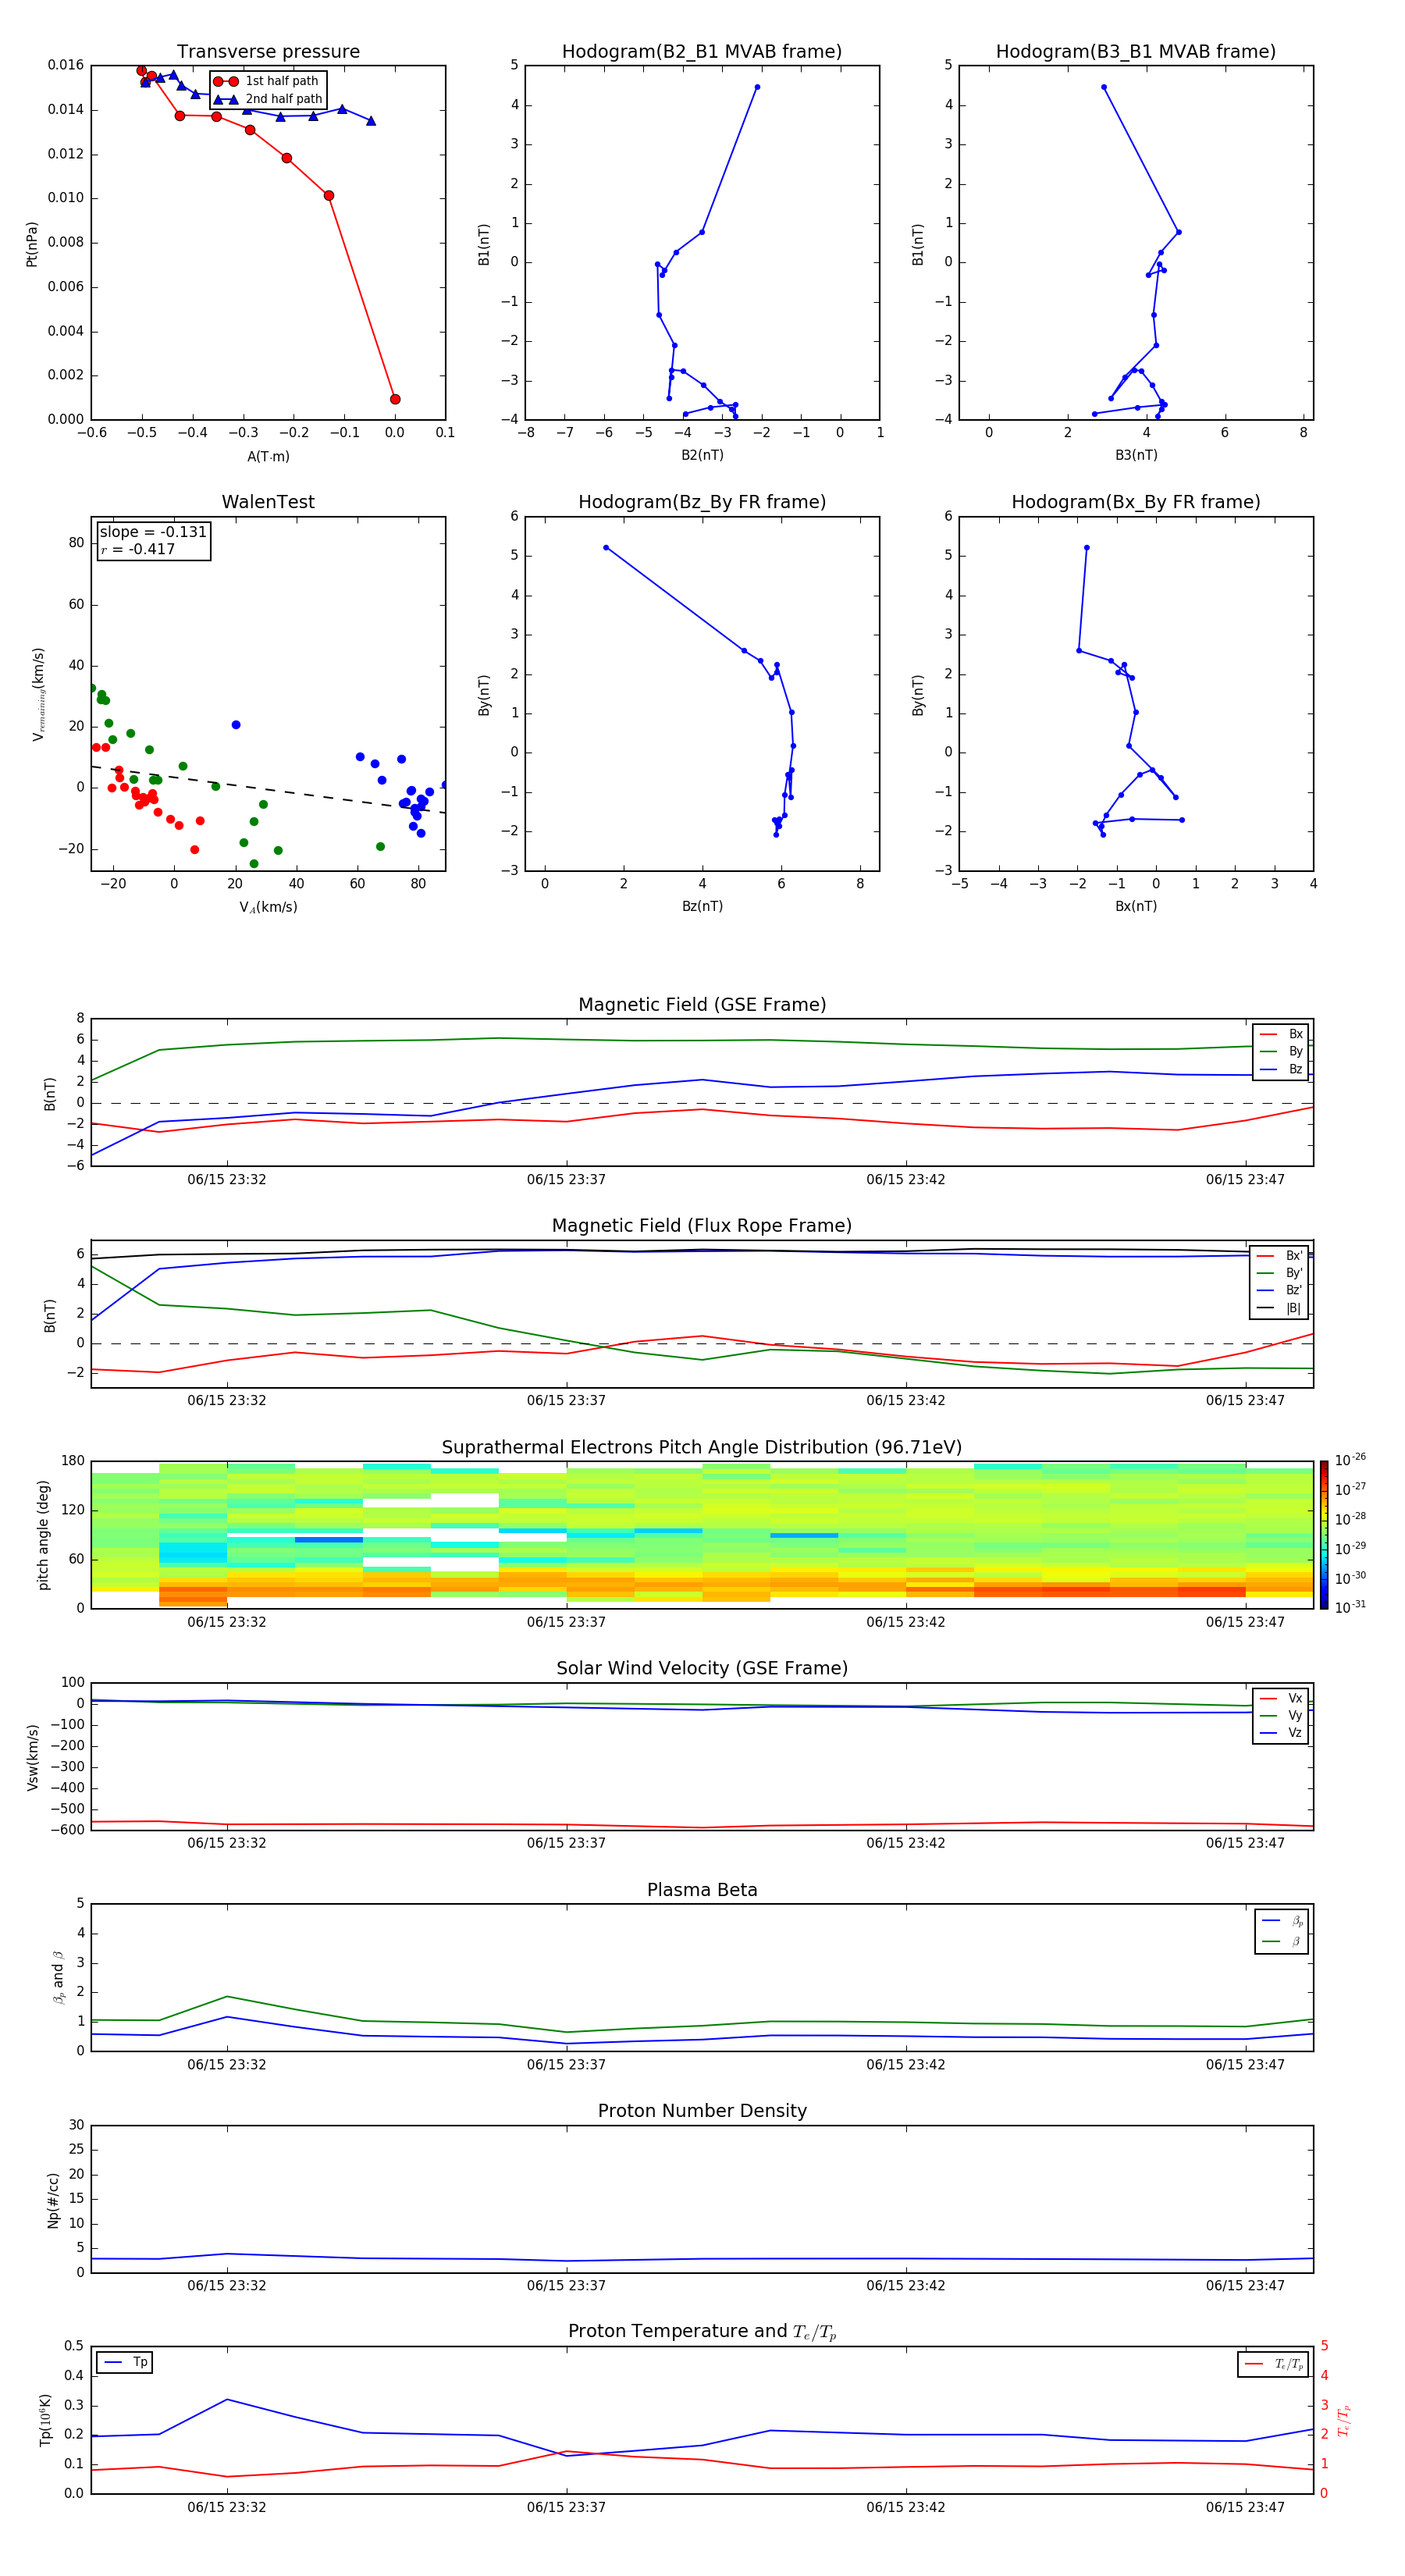Click the 'Hodogram(Bz_By FR frame)' title
Image resolution: width=1405 pixels, height=2576 pixels.
(702, 502)
